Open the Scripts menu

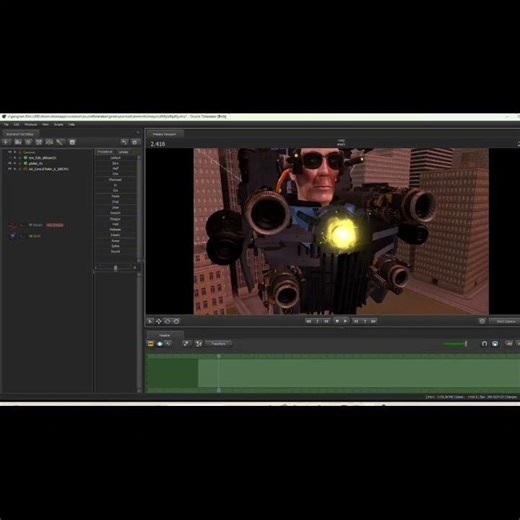(x=58, y=124)
